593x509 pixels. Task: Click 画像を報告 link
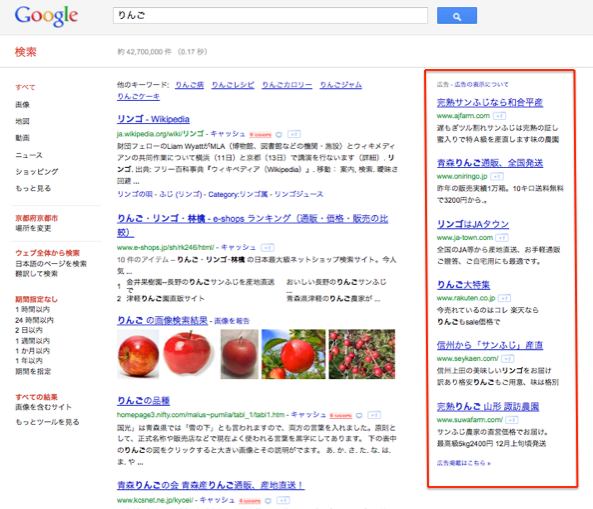click(232, 321)
